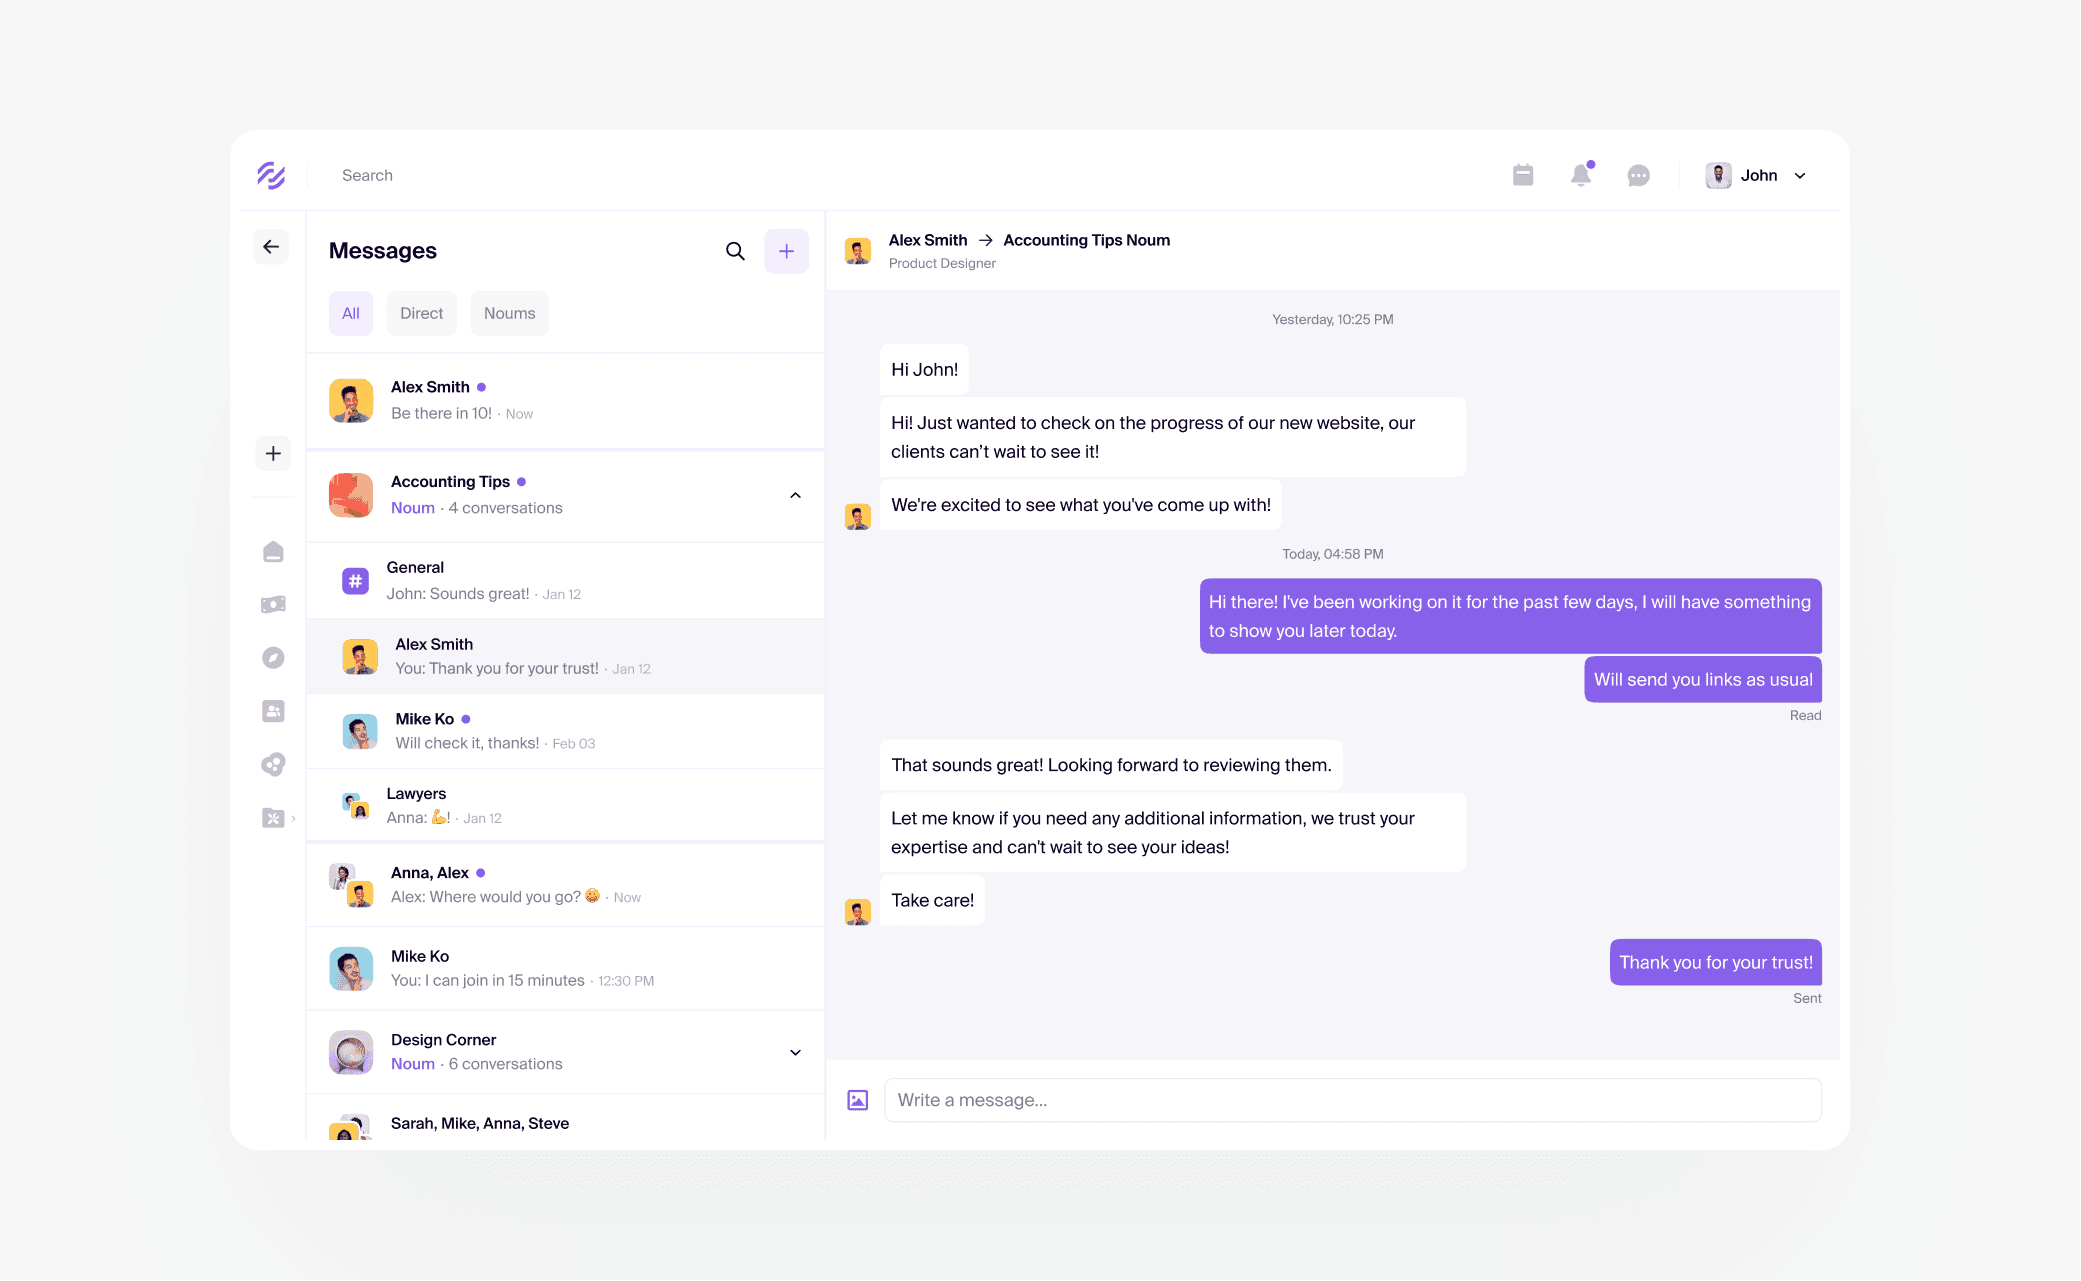Open the home icon in sidebar
This screenshot has height=1281, width=2081.
273,552
